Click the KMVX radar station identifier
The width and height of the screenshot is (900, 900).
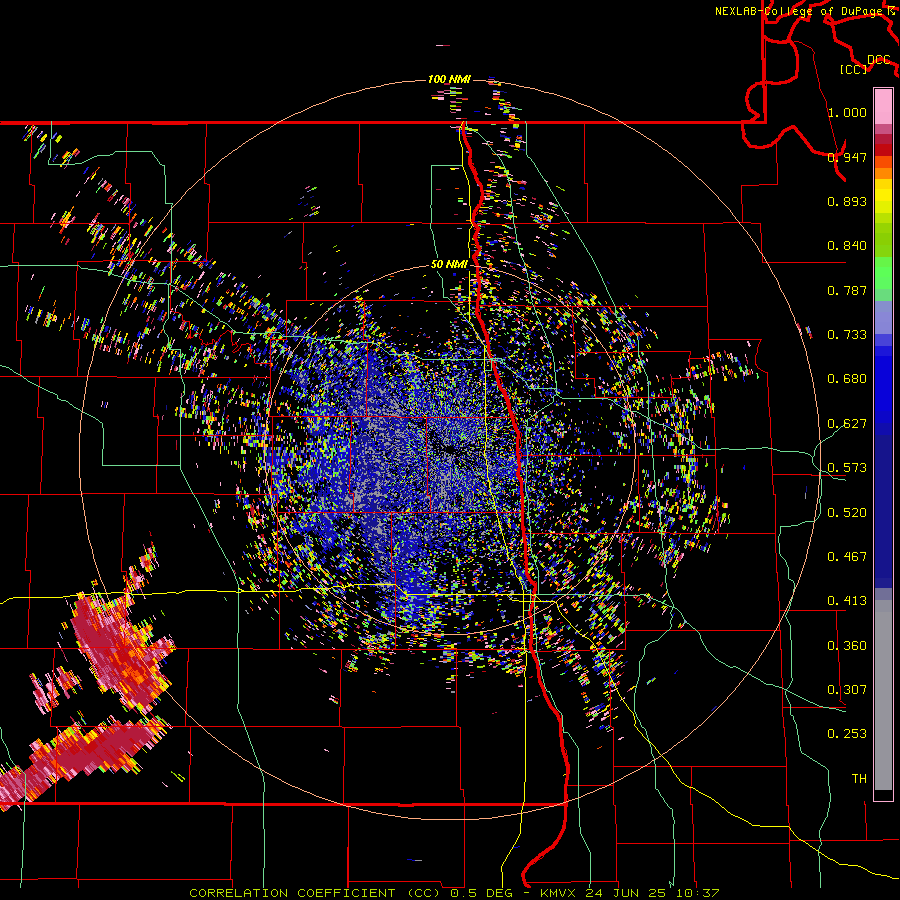(x=560, y=893)
